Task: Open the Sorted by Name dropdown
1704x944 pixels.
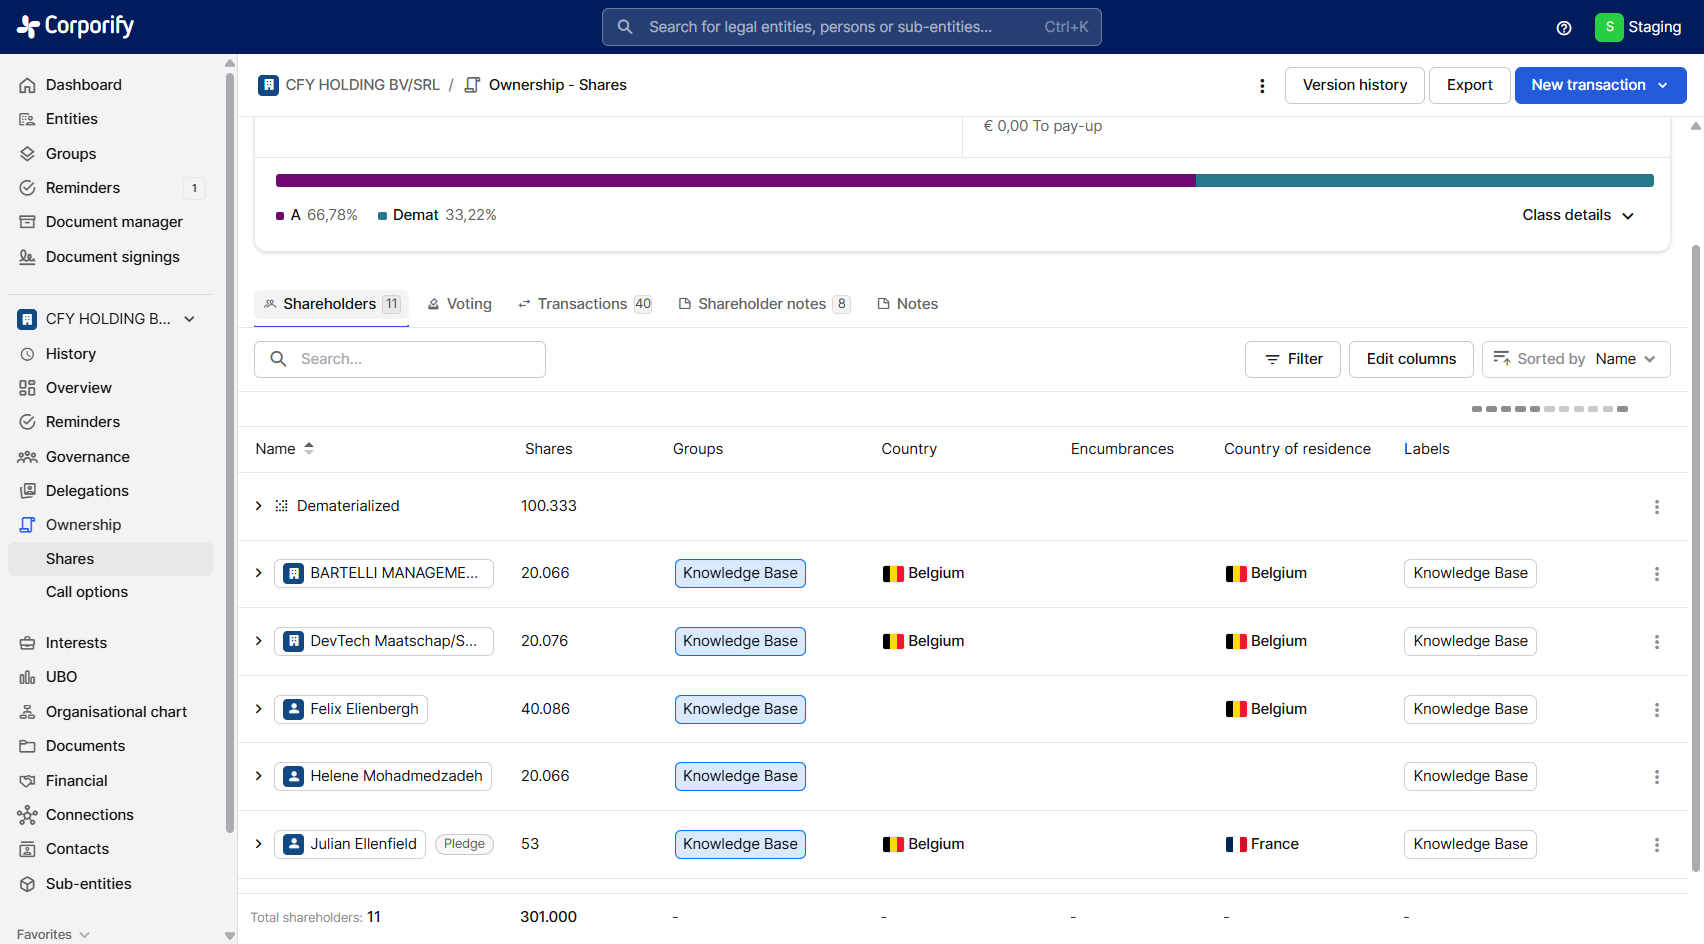Action: pos(1575,359)
